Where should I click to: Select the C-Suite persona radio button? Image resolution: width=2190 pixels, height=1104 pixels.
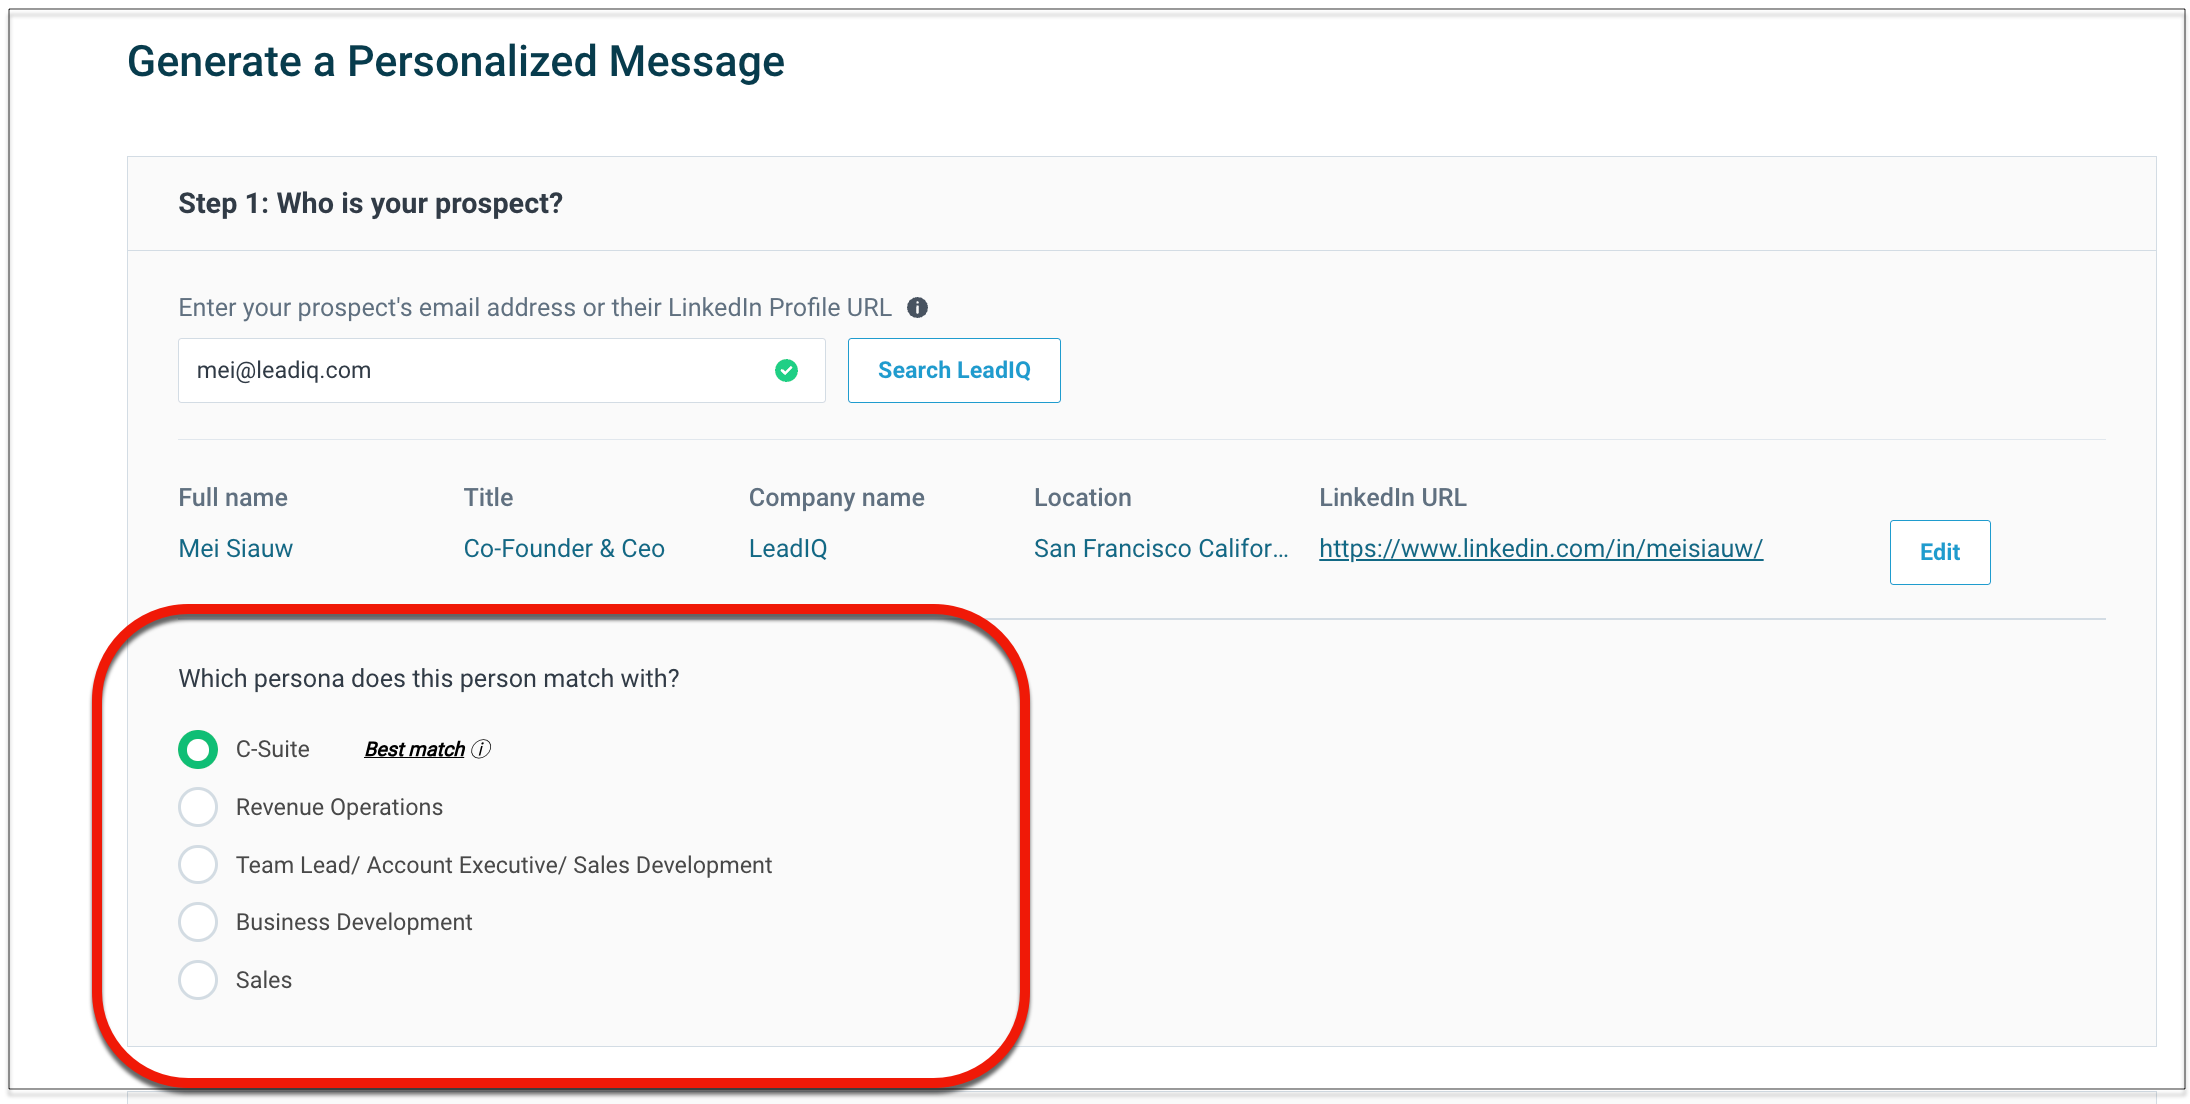tap(198, 749)
